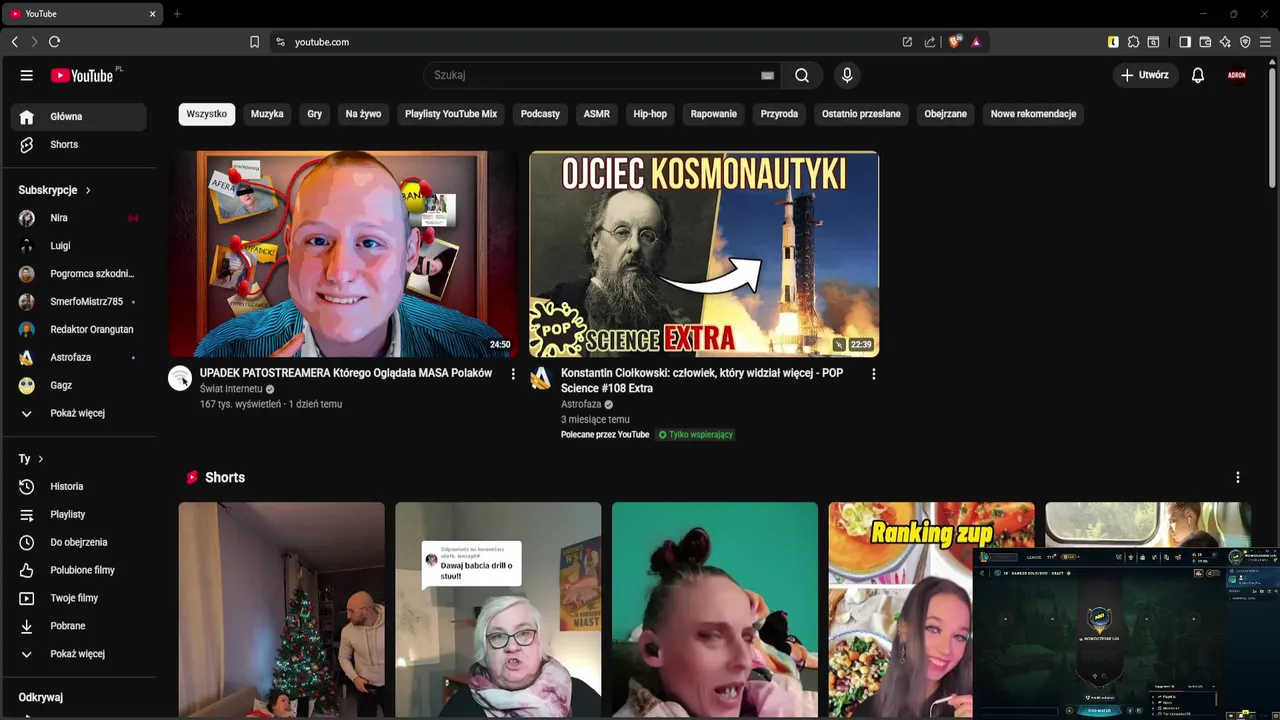Open the Shorts shelf options menu
Image resolution: width=1280 pixels, height=720 pixels.
click(x=1238, y=478)
